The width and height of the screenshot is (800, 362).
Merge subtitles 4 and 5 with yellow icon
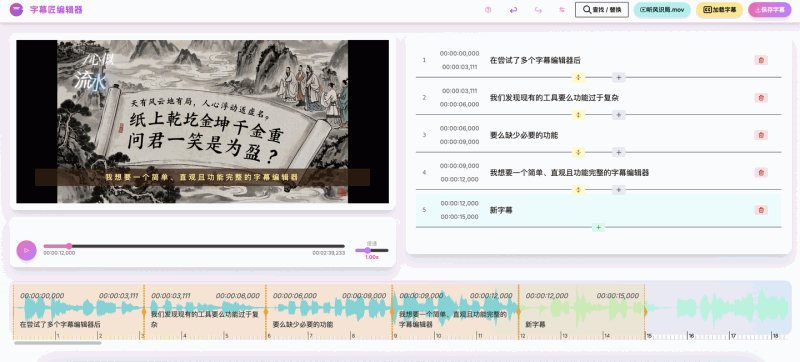[578, 190]
